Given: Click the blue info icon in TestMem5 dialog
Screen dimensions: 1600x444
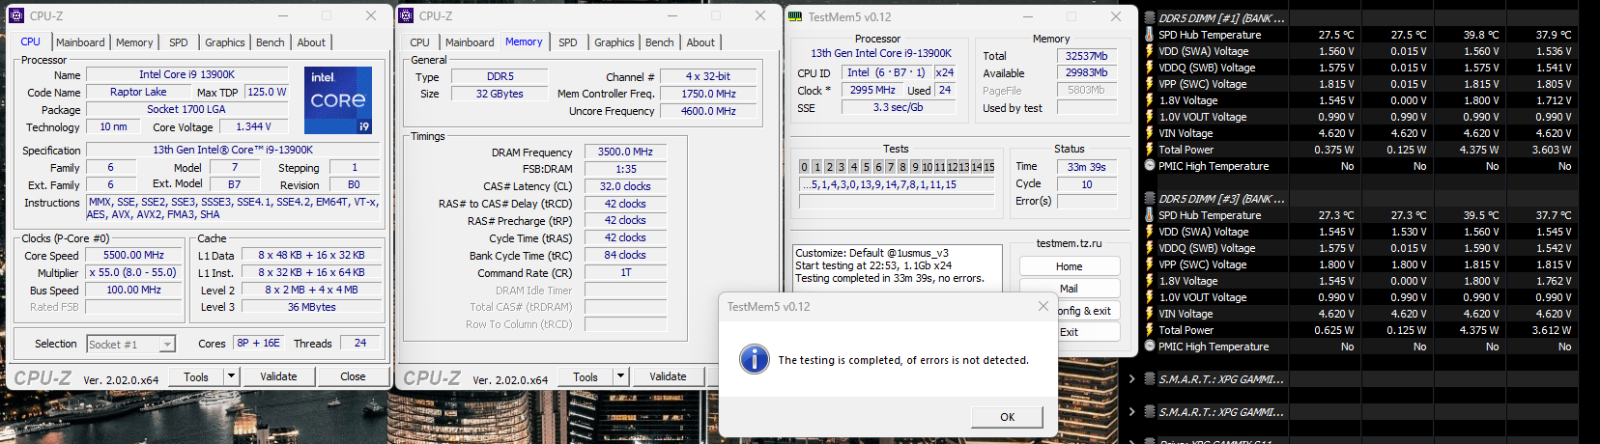Looking at the screenshot, I should pyautogui.click(x=754, y=359).
